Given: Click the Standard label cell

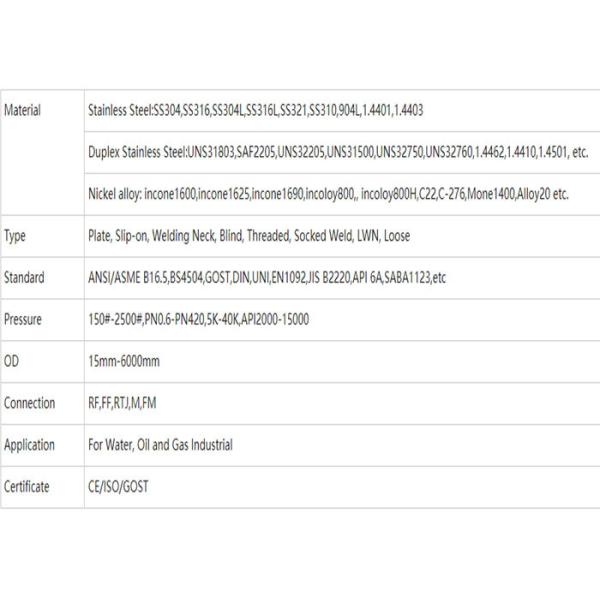Looking at the screenshot, I should pos(42,278).
